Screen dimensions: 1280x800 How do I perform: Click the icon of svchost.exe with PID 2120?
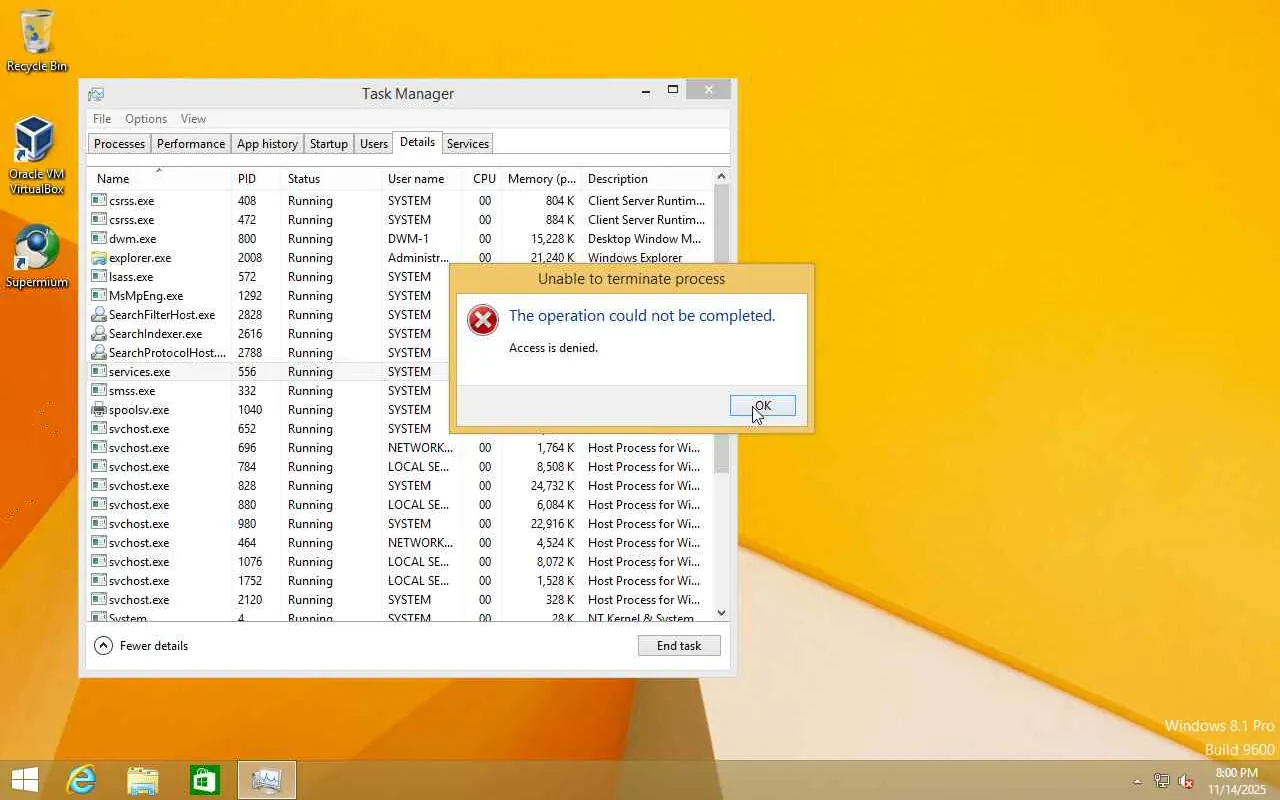(x=99, y=599)
